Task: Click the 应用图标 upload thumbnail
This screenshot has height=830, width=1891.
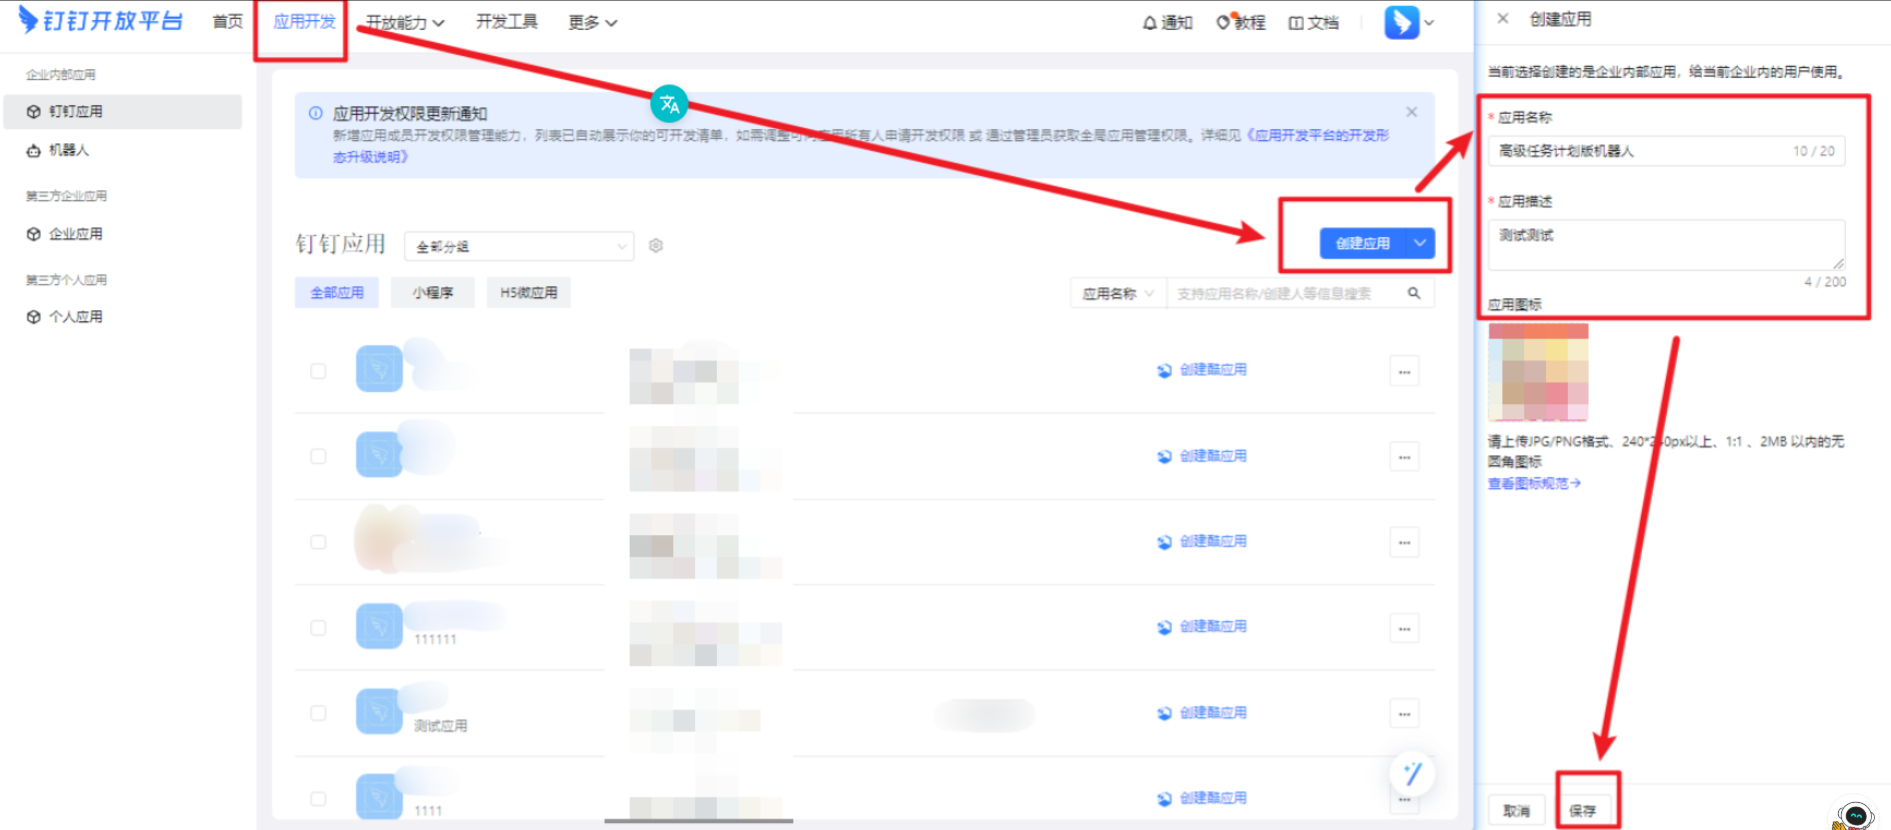Action: [1538, 372]
